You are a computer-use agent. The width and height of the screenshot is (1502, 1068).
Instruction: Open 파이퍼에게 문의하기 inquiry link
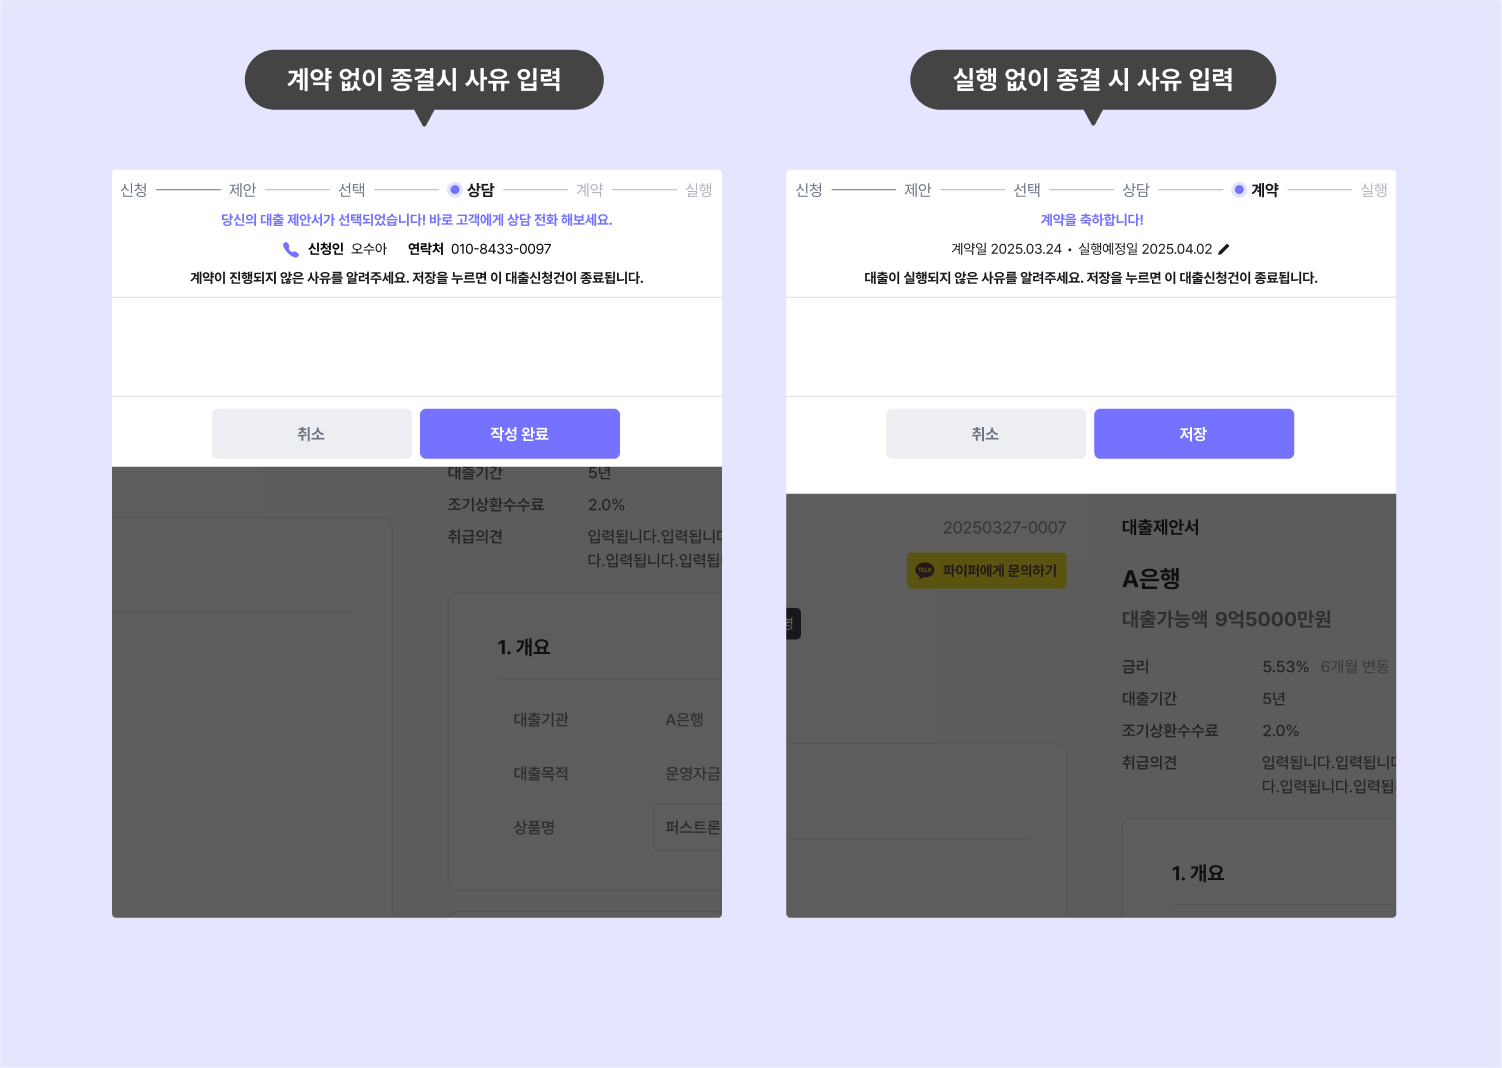click(987, 571)
